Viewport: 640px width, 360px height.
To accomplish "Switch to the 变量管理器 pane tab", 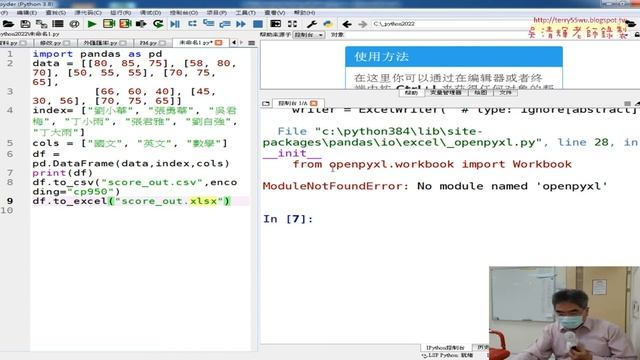I will pos(446,93).
